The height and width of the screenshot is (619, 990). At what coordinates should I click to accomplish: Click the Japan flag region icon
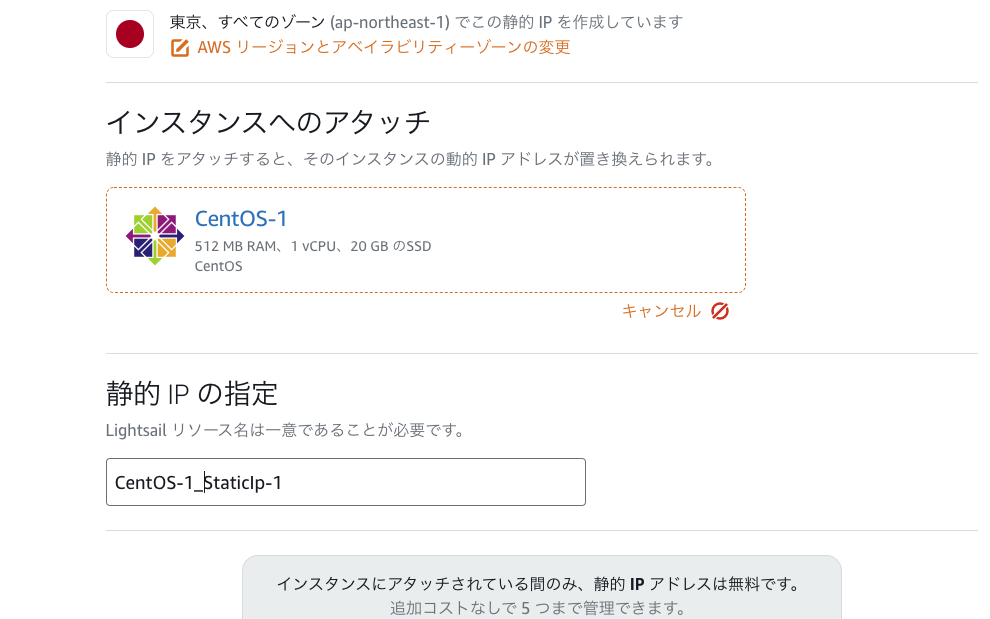(130, 34)
